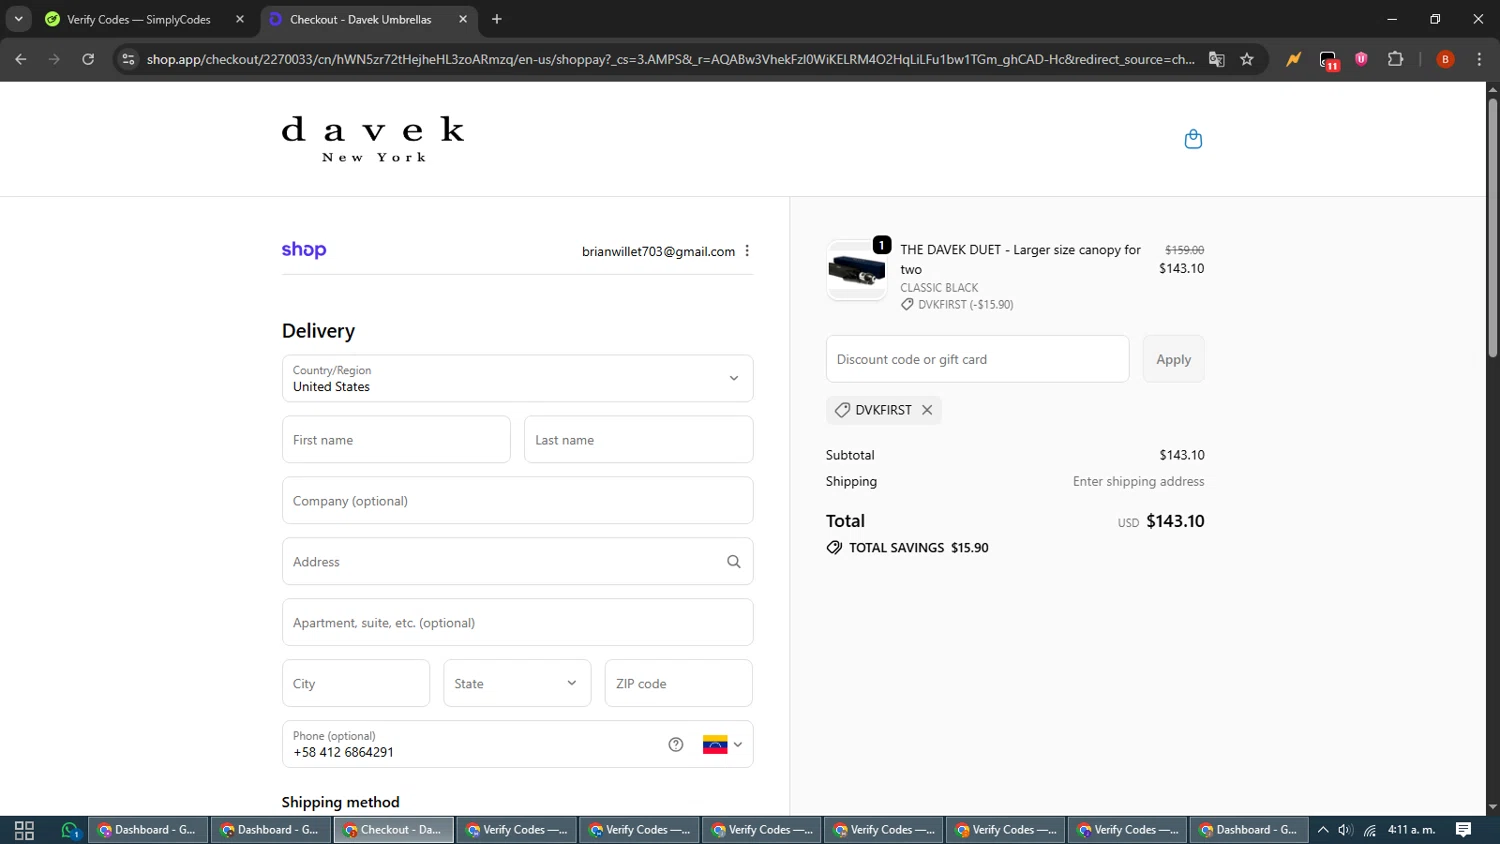Close the Checkout - Davek Umbrellas tab
This screenshot has width=1500, height=844.
point(463,19)
